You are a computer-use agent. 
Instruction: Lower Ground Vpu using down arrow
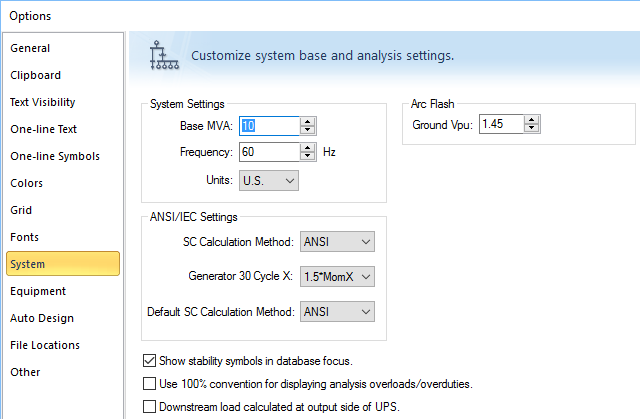[x=531, y=130]
